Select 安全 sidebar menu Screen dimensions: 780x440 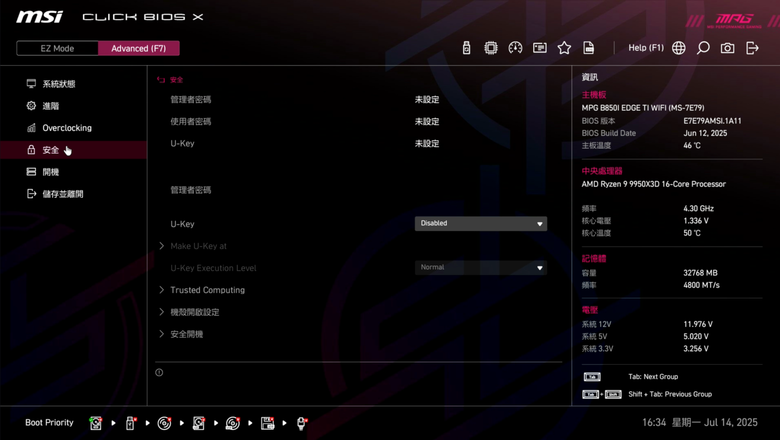coord(74,150)
